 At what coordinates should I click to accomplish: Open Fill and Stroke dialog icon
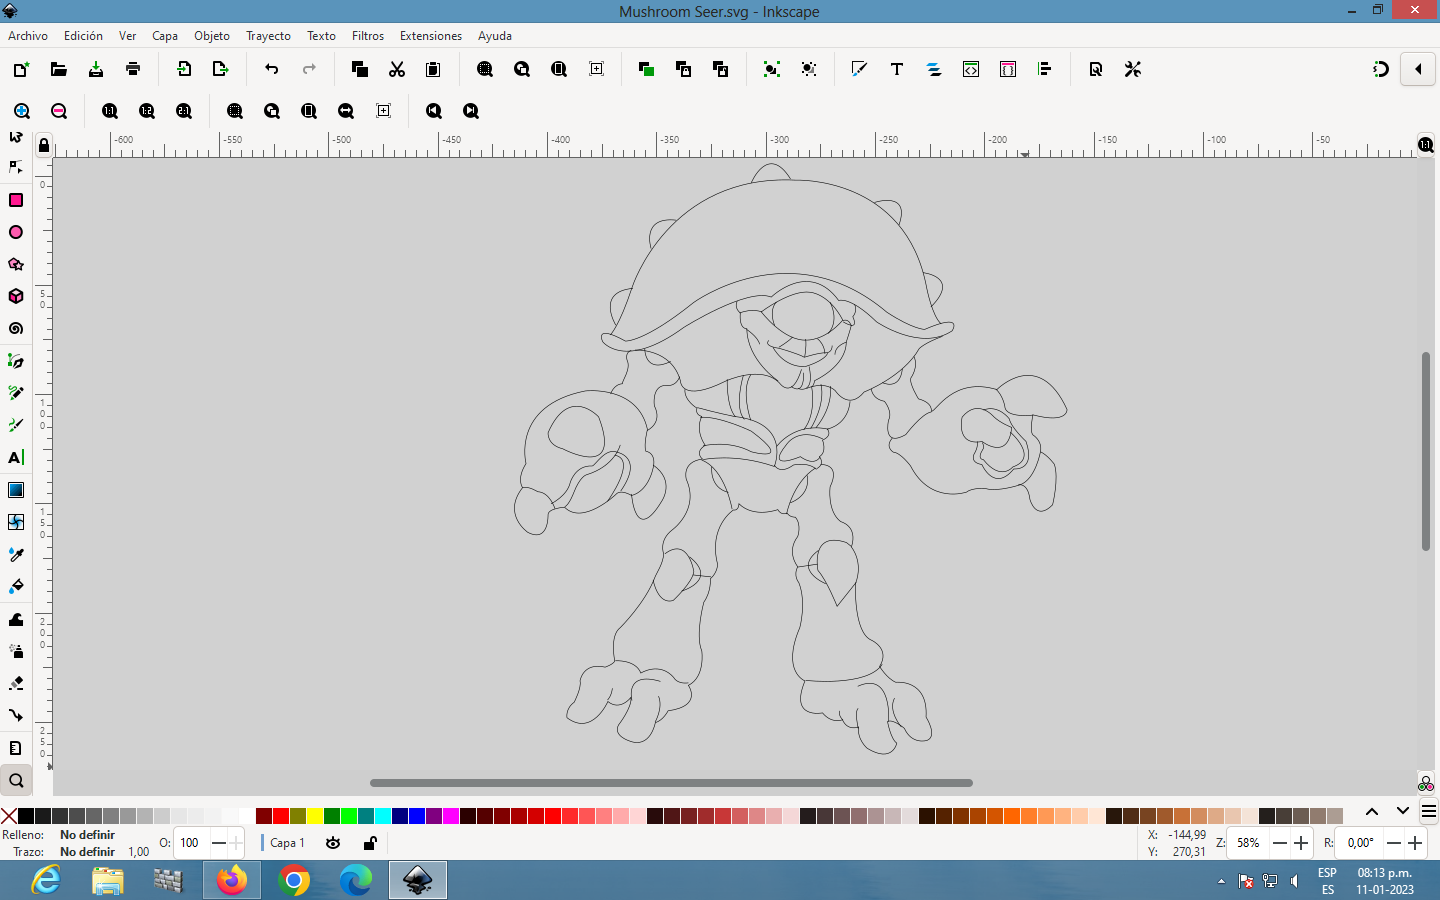859,69
